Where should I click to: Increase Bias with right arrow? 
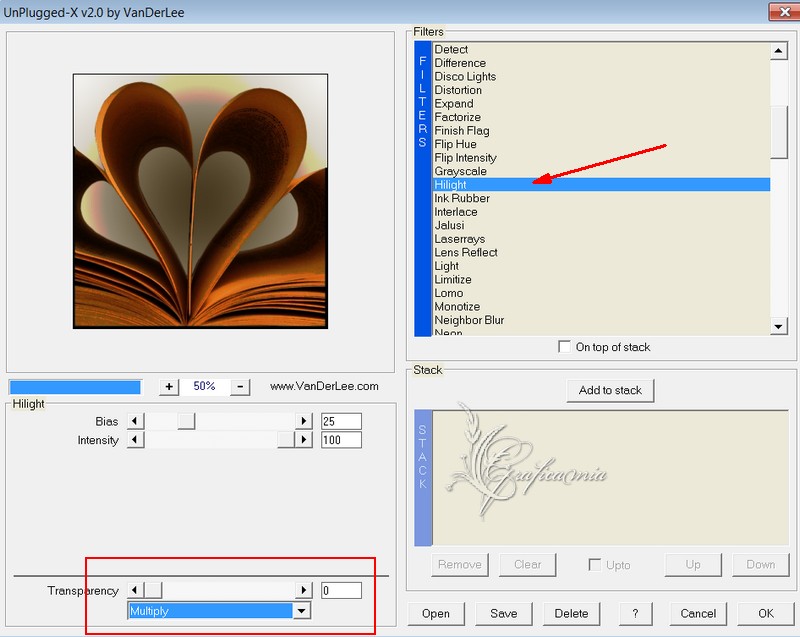304,421
